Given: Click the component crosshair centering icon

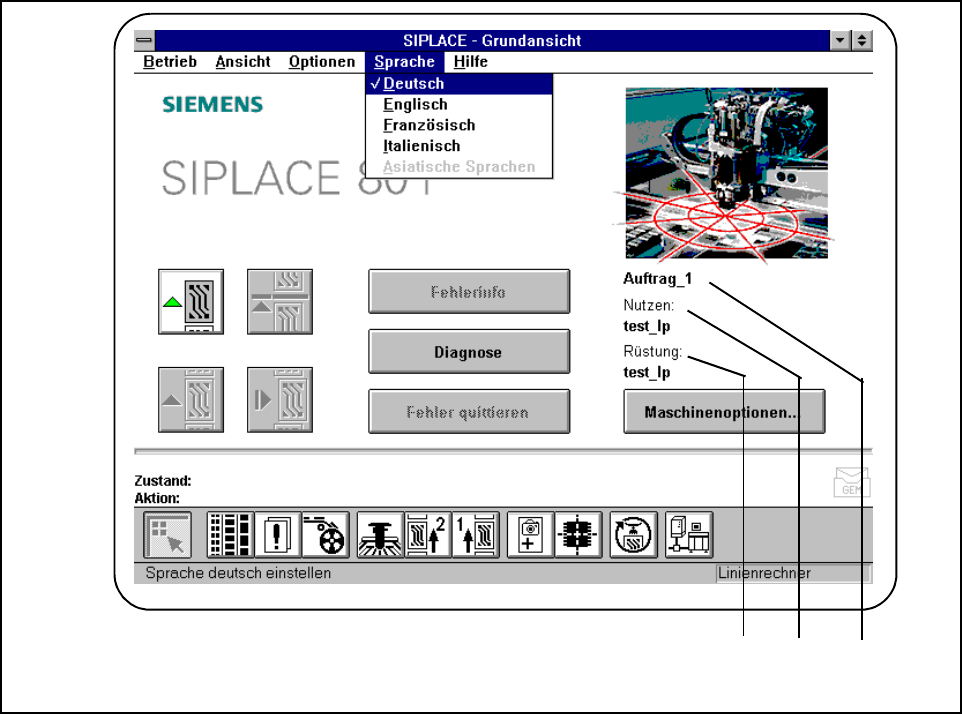Looking at the screenshot, I should click(x=578, y=535).
